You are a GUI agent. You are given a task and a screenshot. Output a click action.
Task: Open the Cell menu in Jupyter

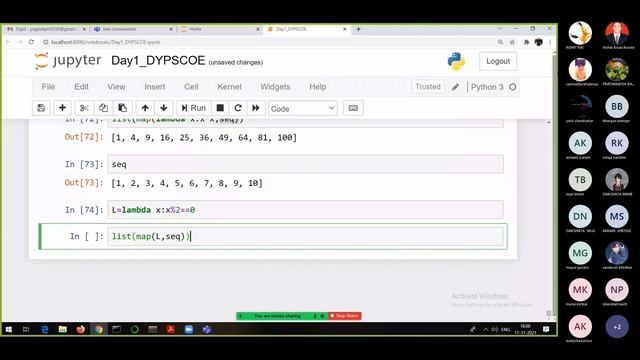(191, 87)
